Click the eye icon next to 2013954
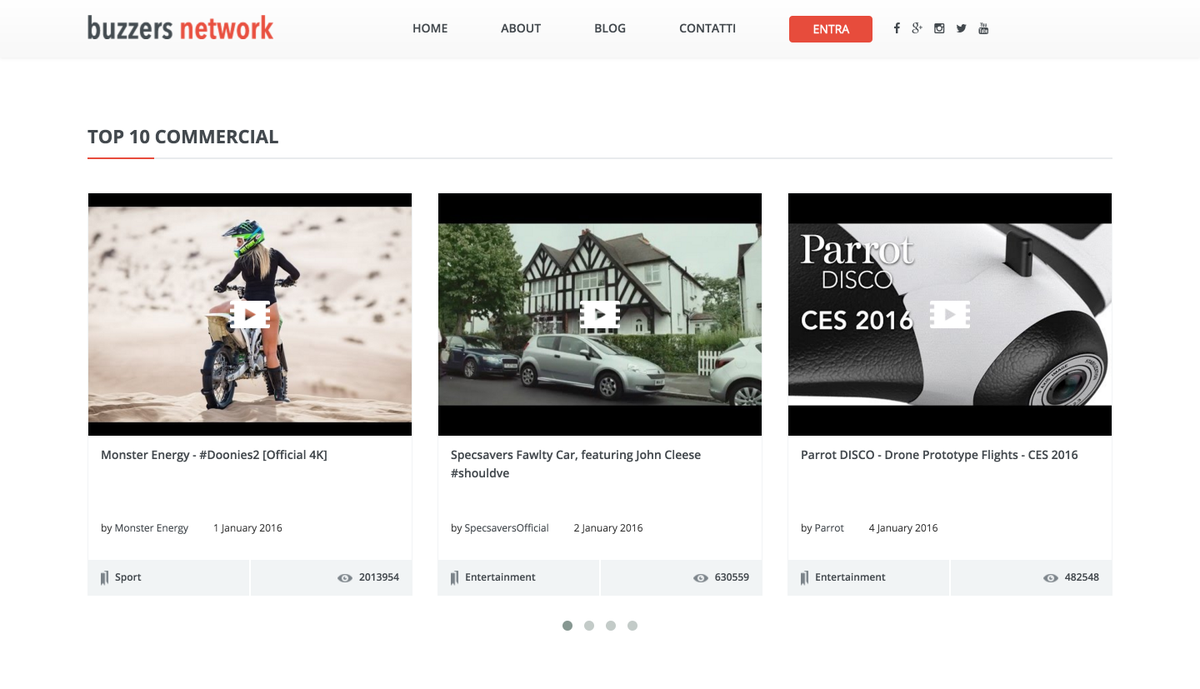This screenshot has width=1200, height=689. pyautogui.click(x=345, y=578)
